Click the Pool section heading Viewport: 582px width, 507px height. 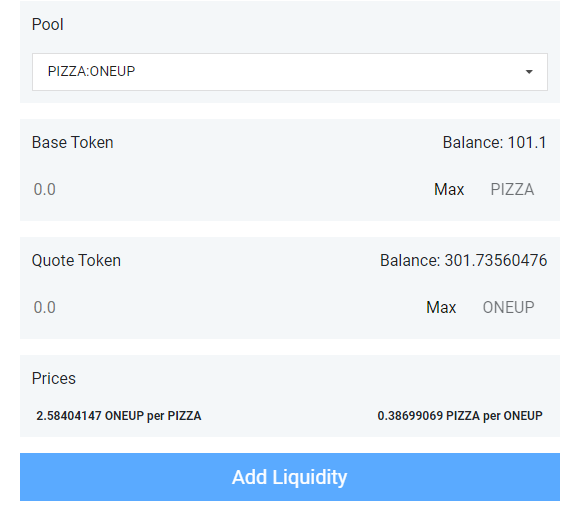tap(48, 24)
